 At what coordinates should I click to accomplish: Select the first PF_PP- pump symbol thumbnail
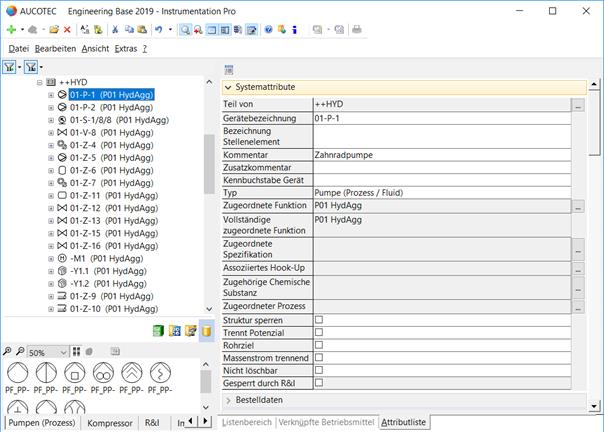click(18, 373)
